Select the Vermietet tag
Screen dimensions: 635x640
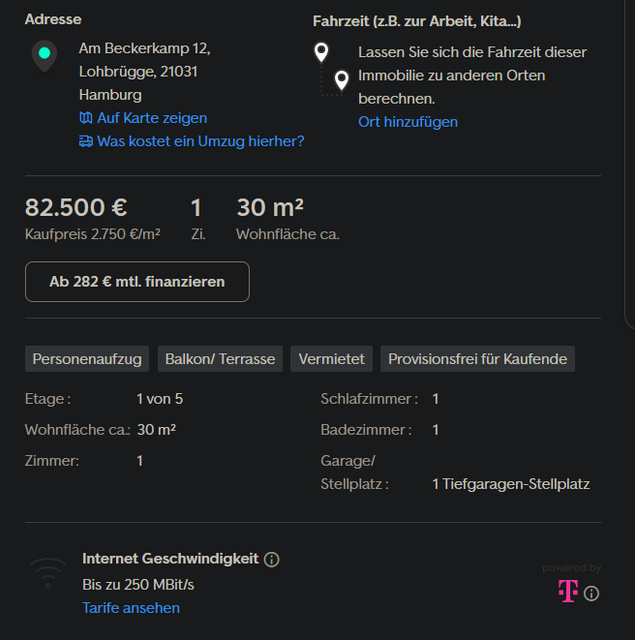pyautogui.click(x=331, y=359)
